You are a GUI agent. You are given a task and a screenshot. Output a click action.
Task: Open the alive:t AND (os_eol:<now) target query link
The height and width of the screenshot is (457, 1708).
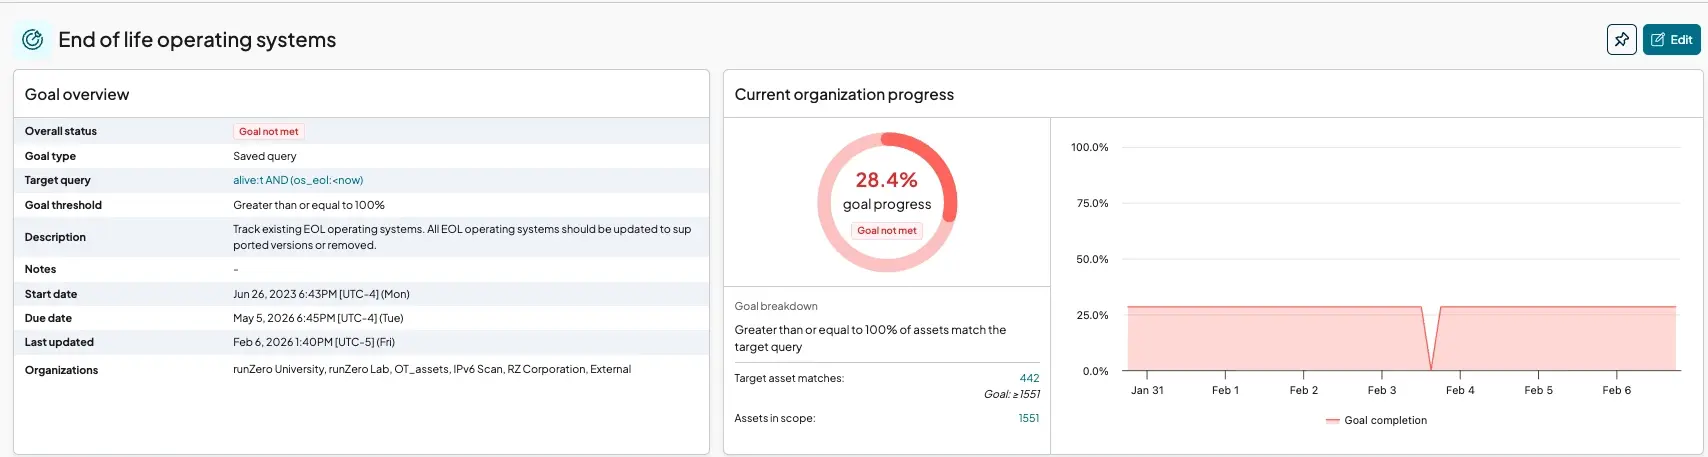point(298,181)
